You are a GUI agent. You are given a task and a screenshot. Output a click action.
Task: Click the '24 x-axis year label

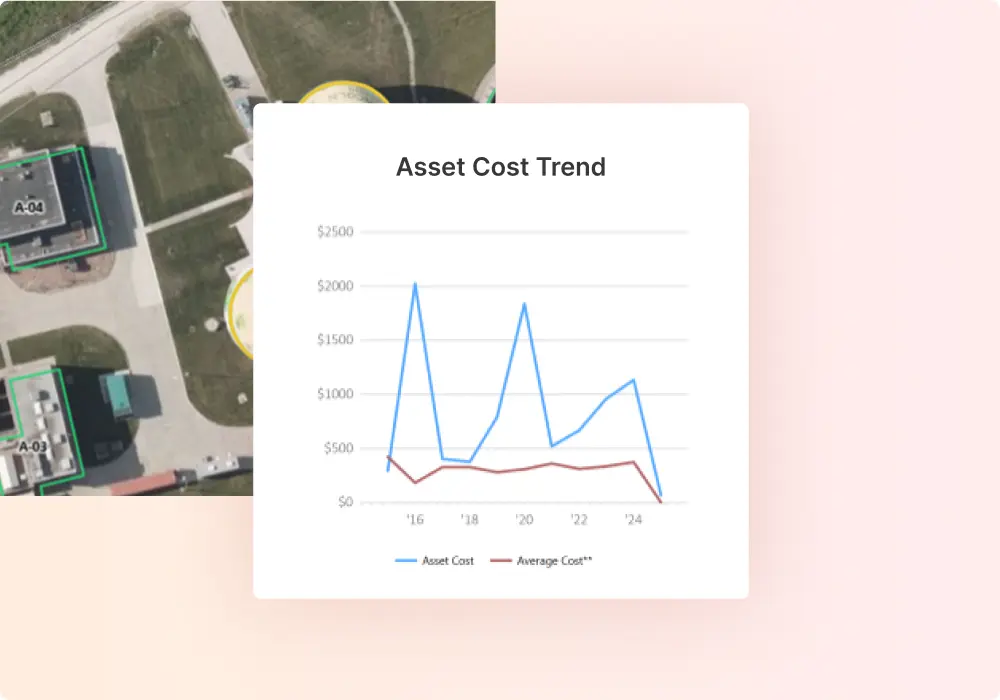click(633, 520)
